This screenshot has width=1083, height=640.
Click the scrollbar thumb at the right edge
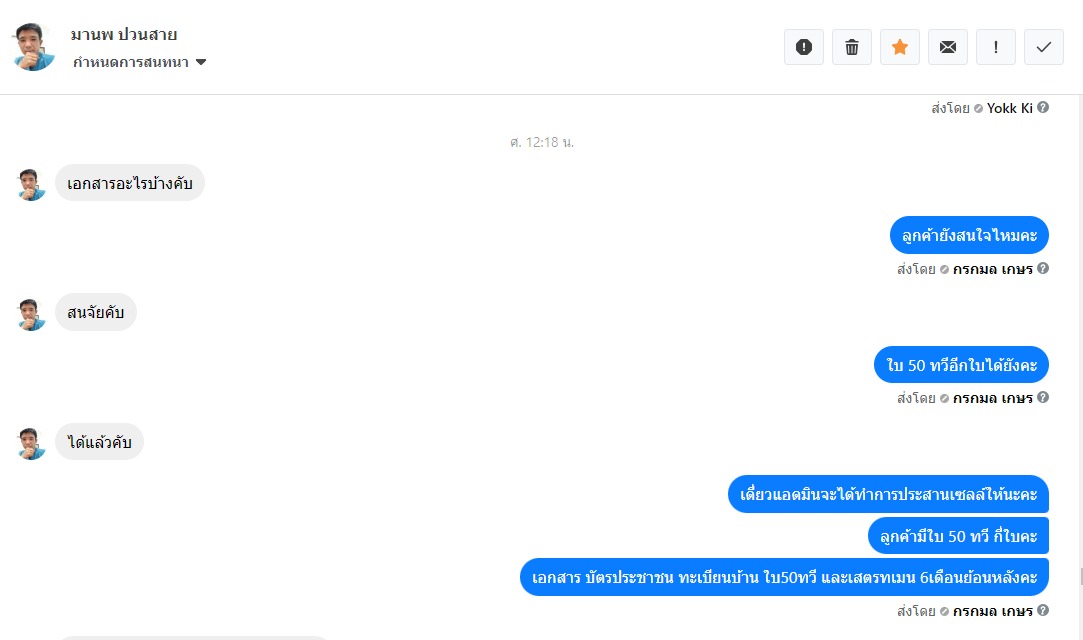(1080, 575)
